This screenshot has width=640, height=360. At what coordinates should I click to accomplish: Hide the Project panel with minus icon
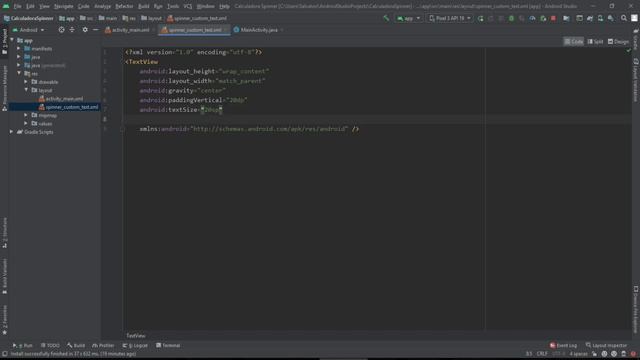tap(96, 30)
